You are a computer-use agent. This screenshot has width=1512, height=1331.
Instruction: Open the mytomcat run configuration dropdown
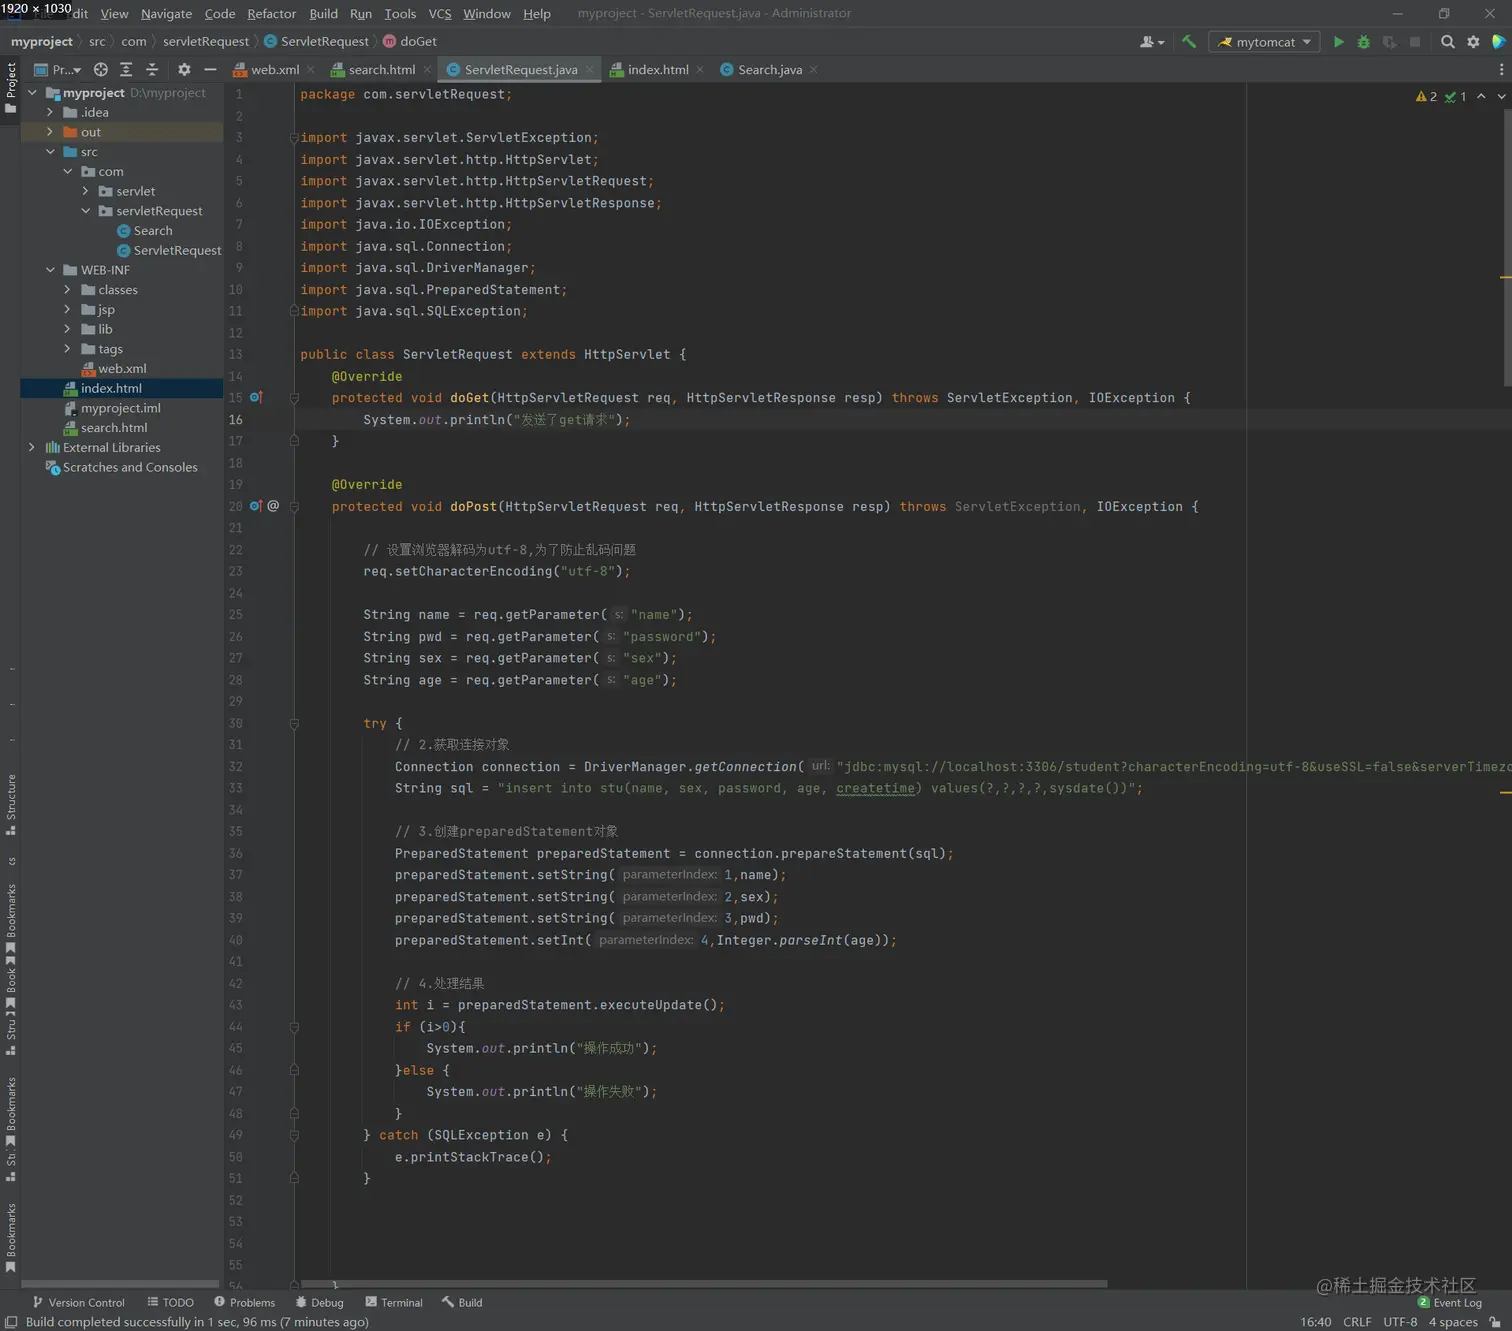[x=1264, y=42]
